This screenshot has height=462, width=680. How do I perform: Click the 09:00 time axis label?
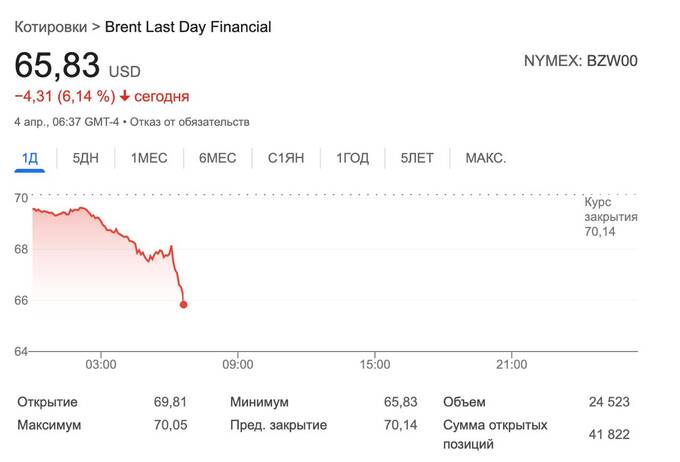point(237,365)
